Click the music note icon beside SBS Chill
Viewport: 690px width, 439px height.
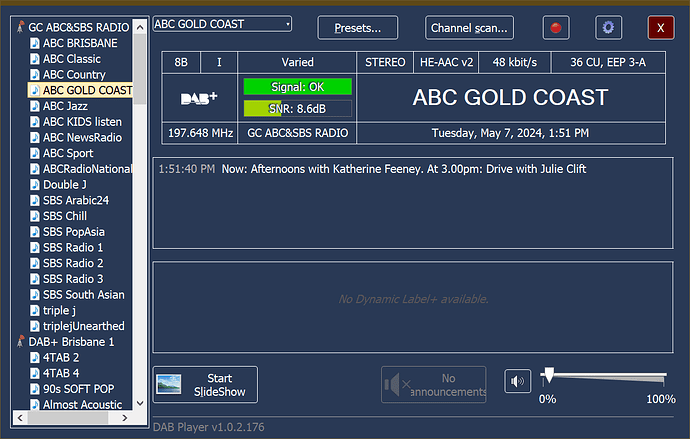click(34, 216)
